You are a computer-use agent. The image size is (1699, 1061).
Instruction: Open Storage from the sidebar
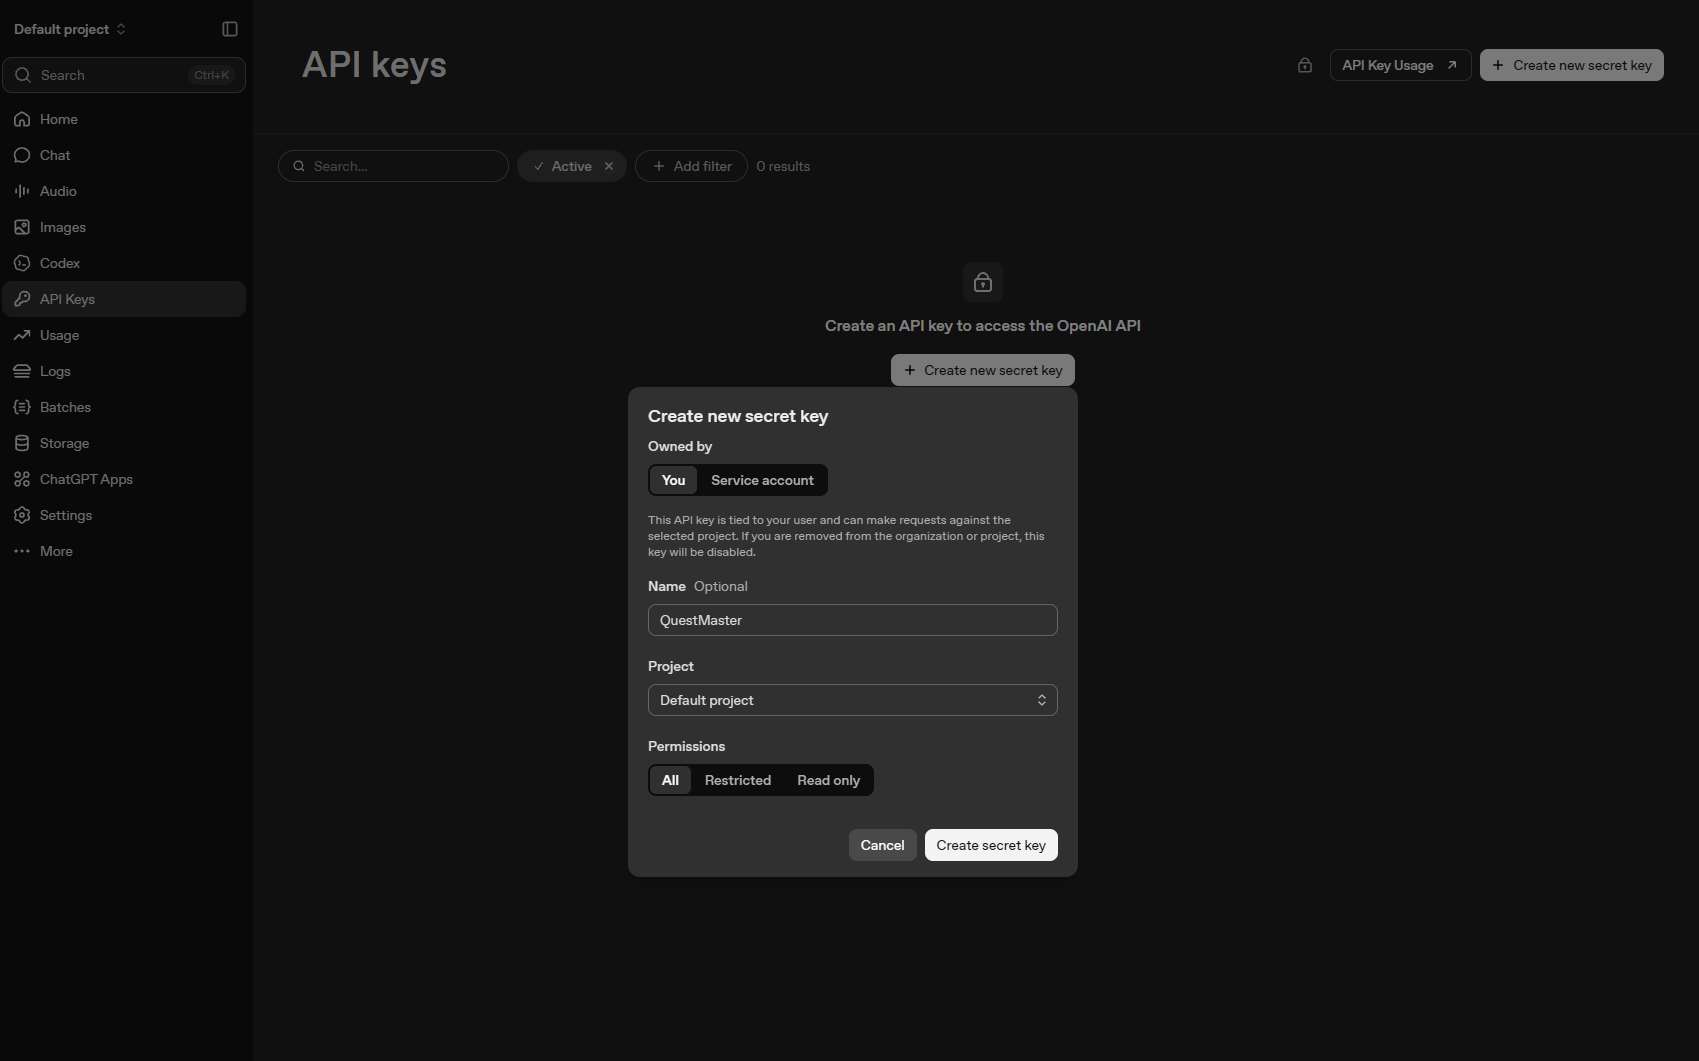click(124, 443)
